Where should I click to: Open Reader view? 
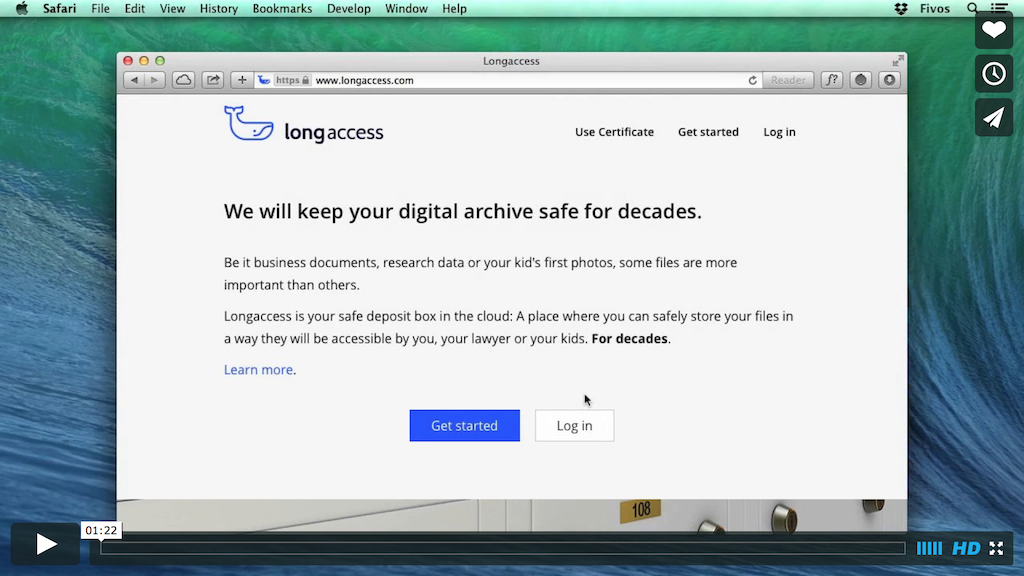pos(788,80)
